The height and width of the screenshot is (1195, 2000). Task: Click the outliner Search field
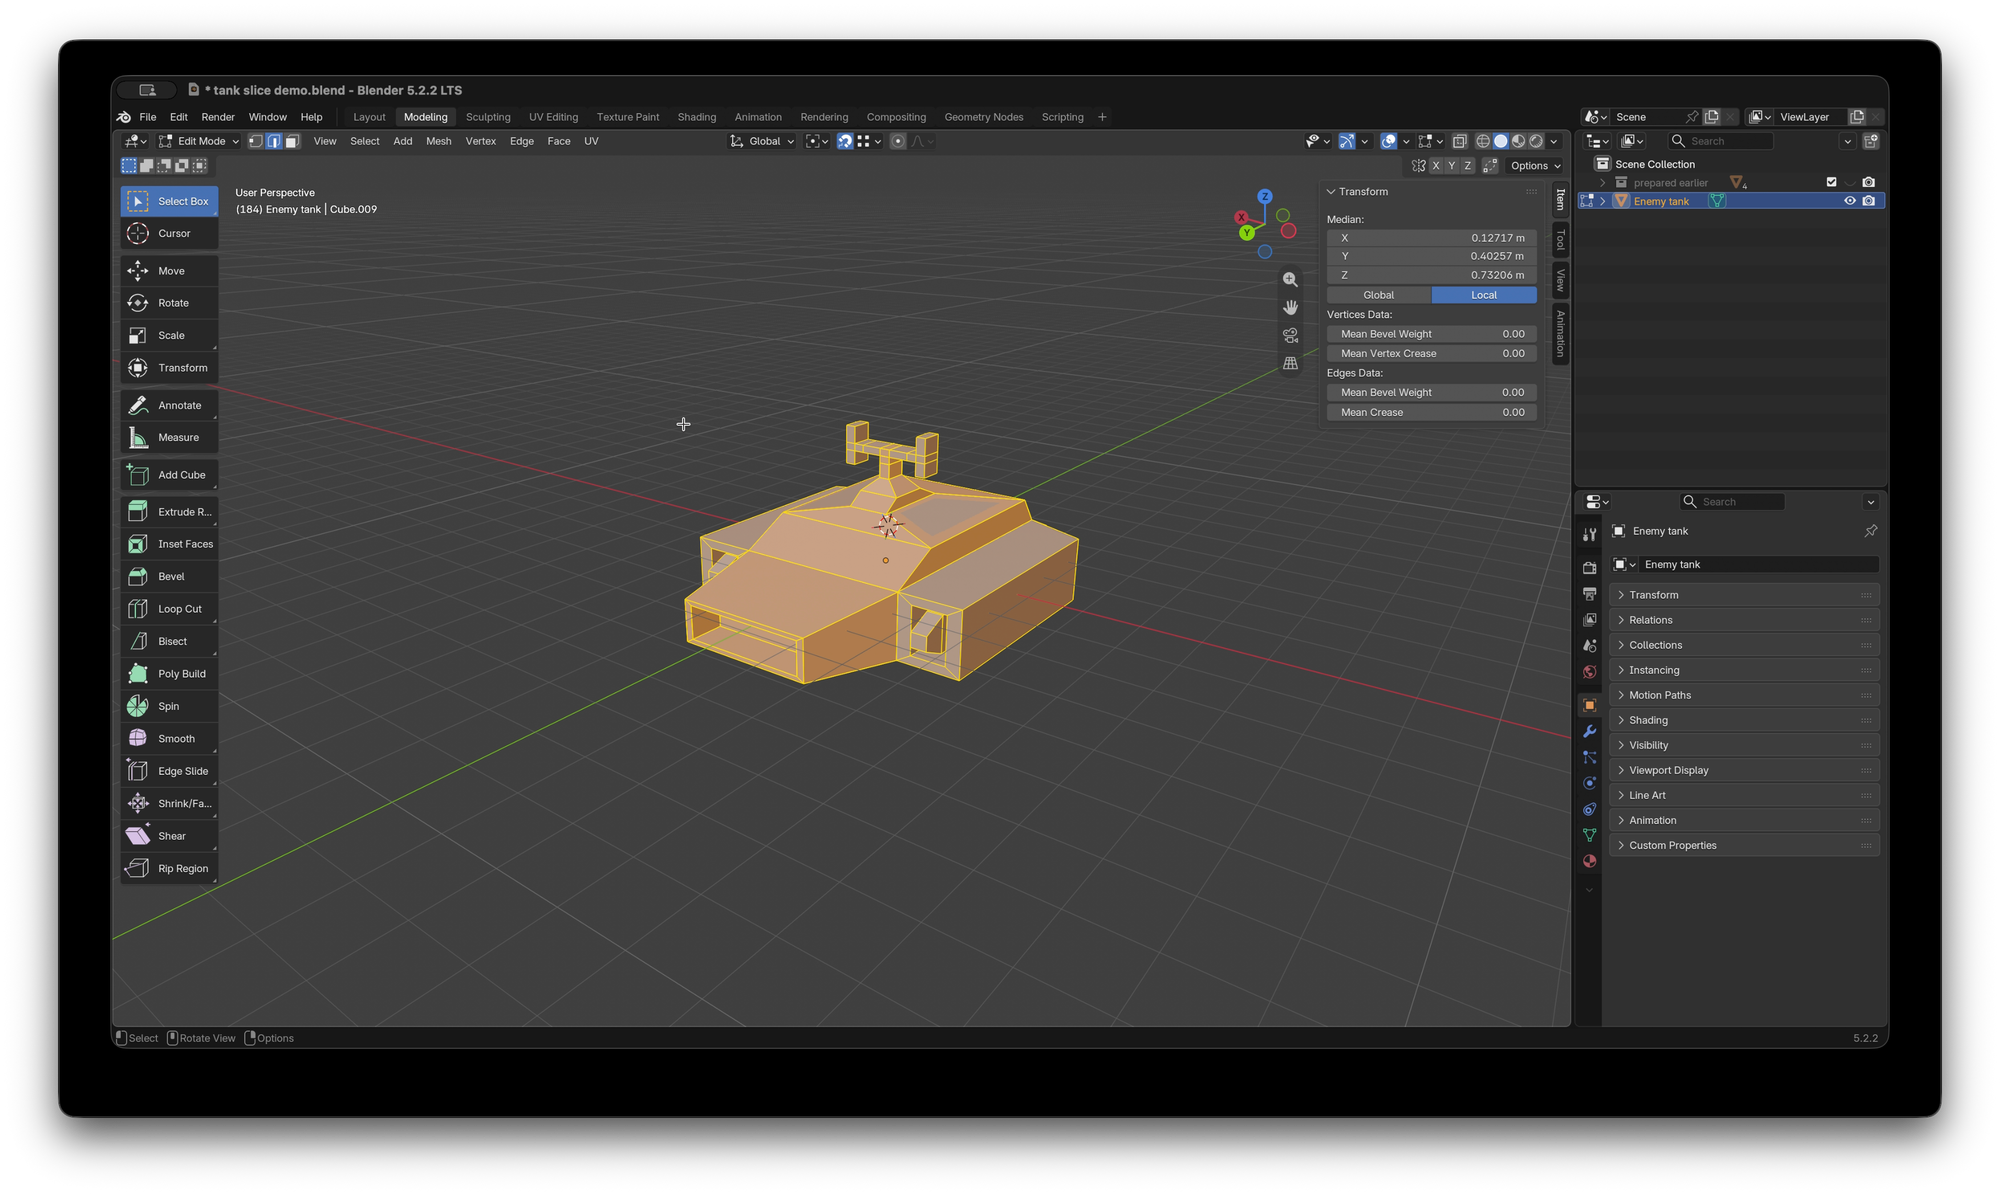1719,141
